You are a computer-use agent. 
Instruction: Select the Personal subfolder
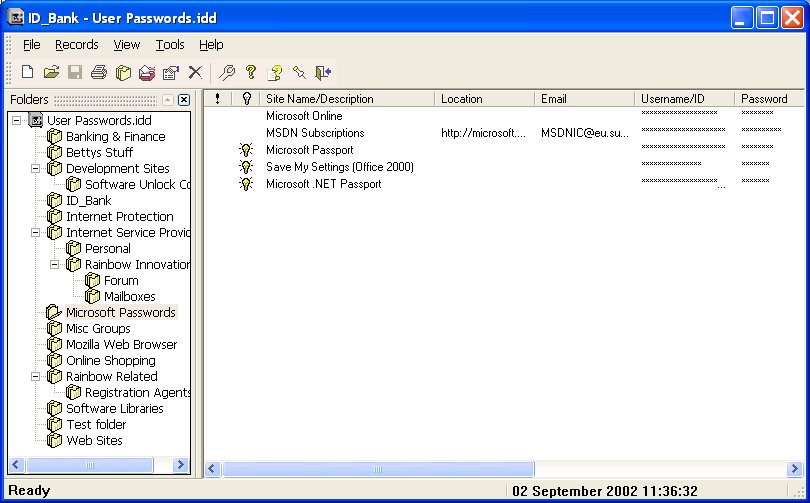click(107, 248)
